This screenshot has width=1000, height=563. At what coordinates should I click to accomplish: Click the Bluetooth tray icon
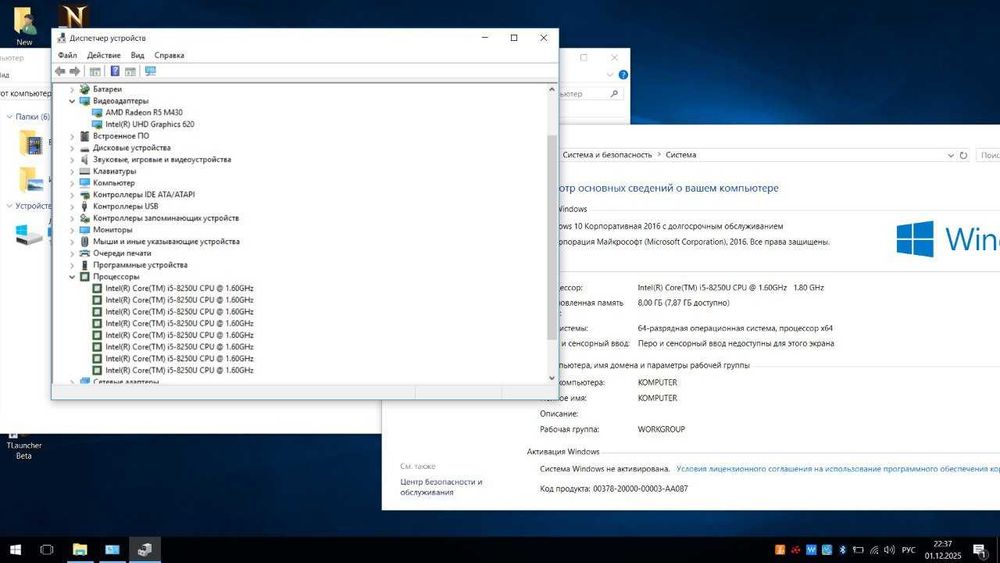coord(842,550)
